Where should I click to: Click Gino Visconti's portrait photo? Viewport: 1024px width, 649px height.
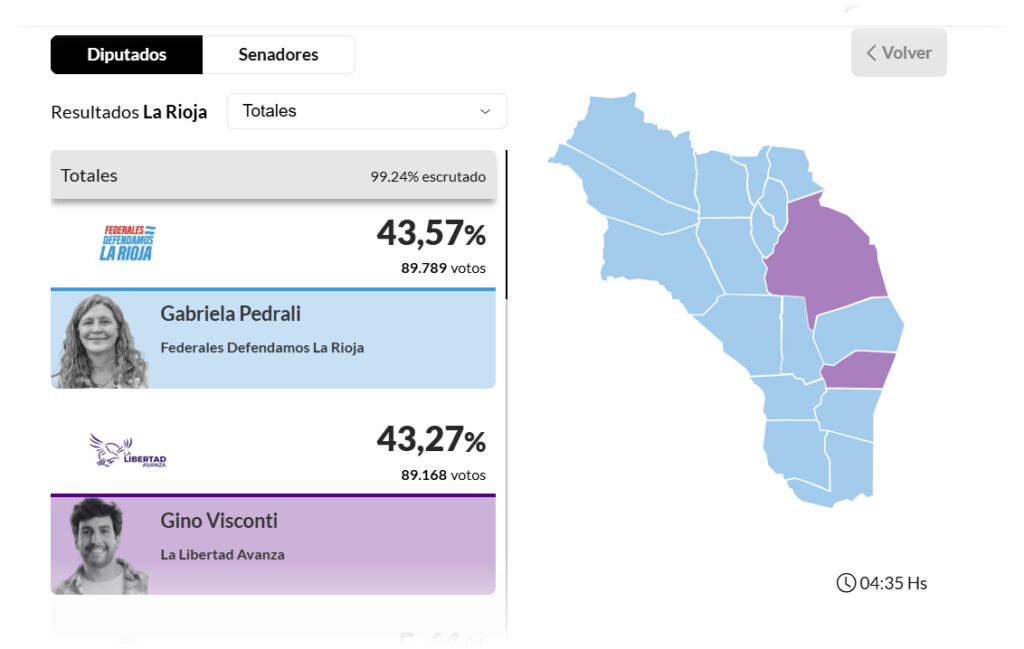pyautogui.click(x=99, y=546)
